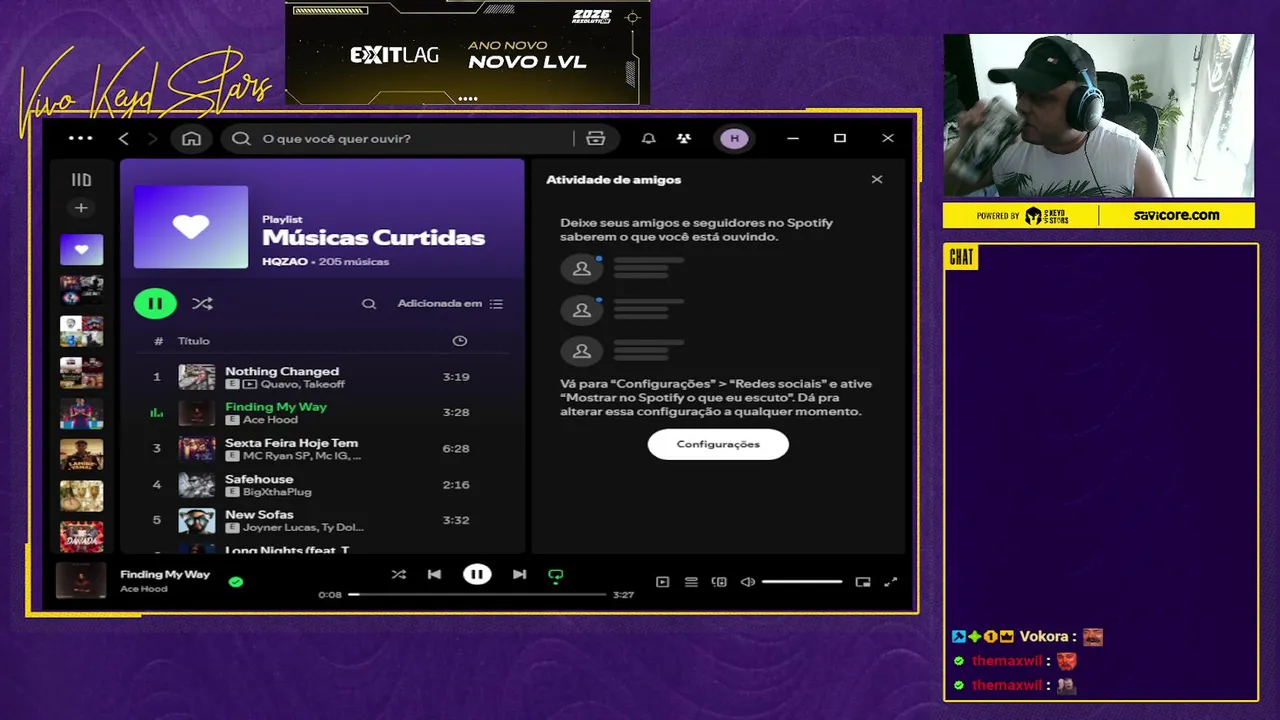The image size is (1280, 720).
Task: Open "Ace Hood" artist link in the track list
Action: pos(270,420)
